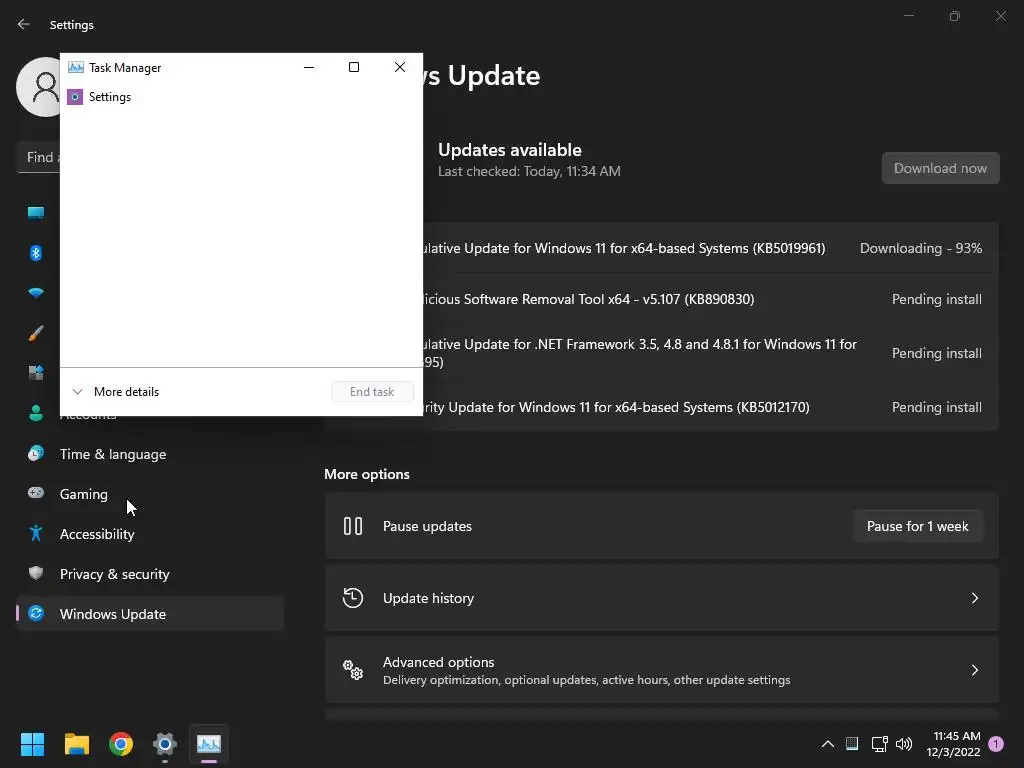The width and height of the screenshot is (1024, 768).
Task: Open network status in the system tray
Action: (879, 744)
